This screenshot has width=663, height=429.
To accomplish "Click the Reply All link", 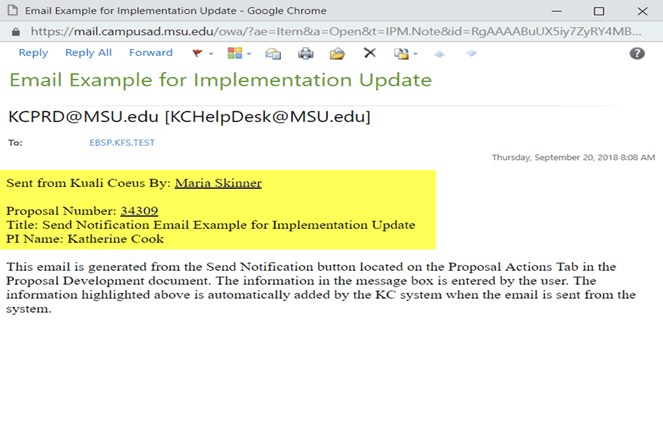I will pos(88,53).
